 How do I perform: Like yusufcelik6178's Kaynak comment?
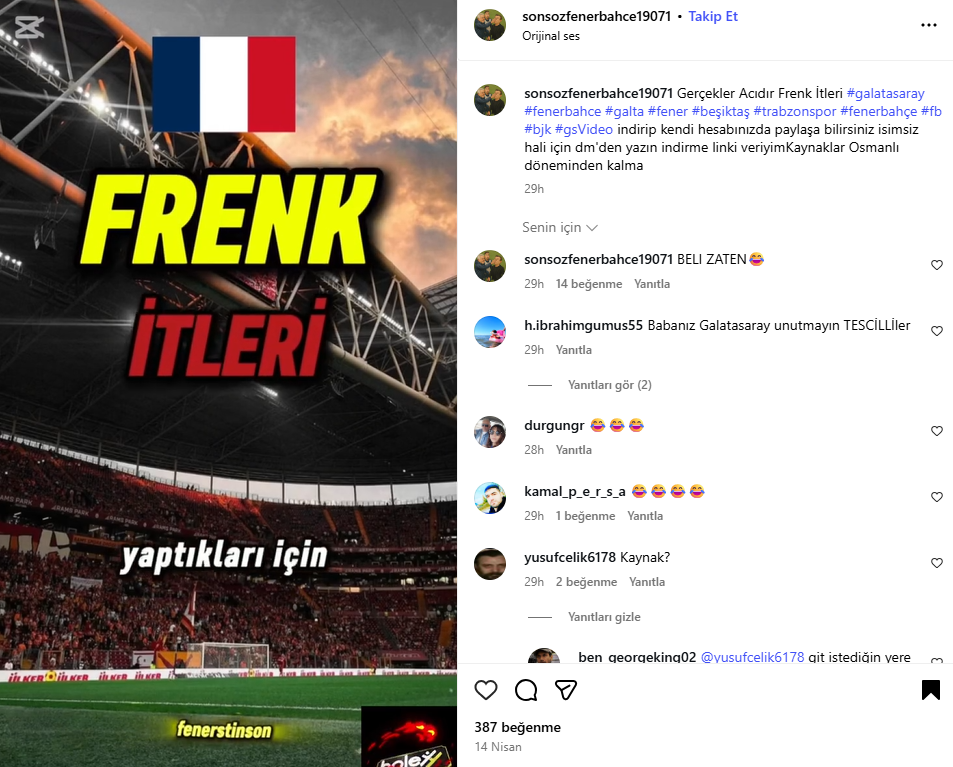[937, 563]
